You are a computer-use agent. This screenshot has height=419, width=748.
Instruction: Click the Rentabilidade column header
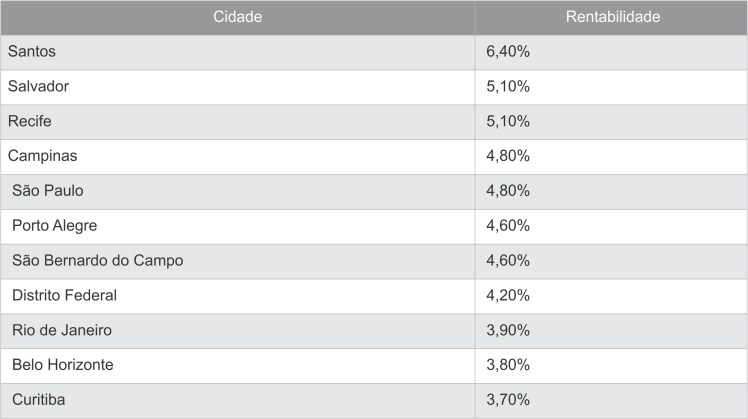[612, 18]
